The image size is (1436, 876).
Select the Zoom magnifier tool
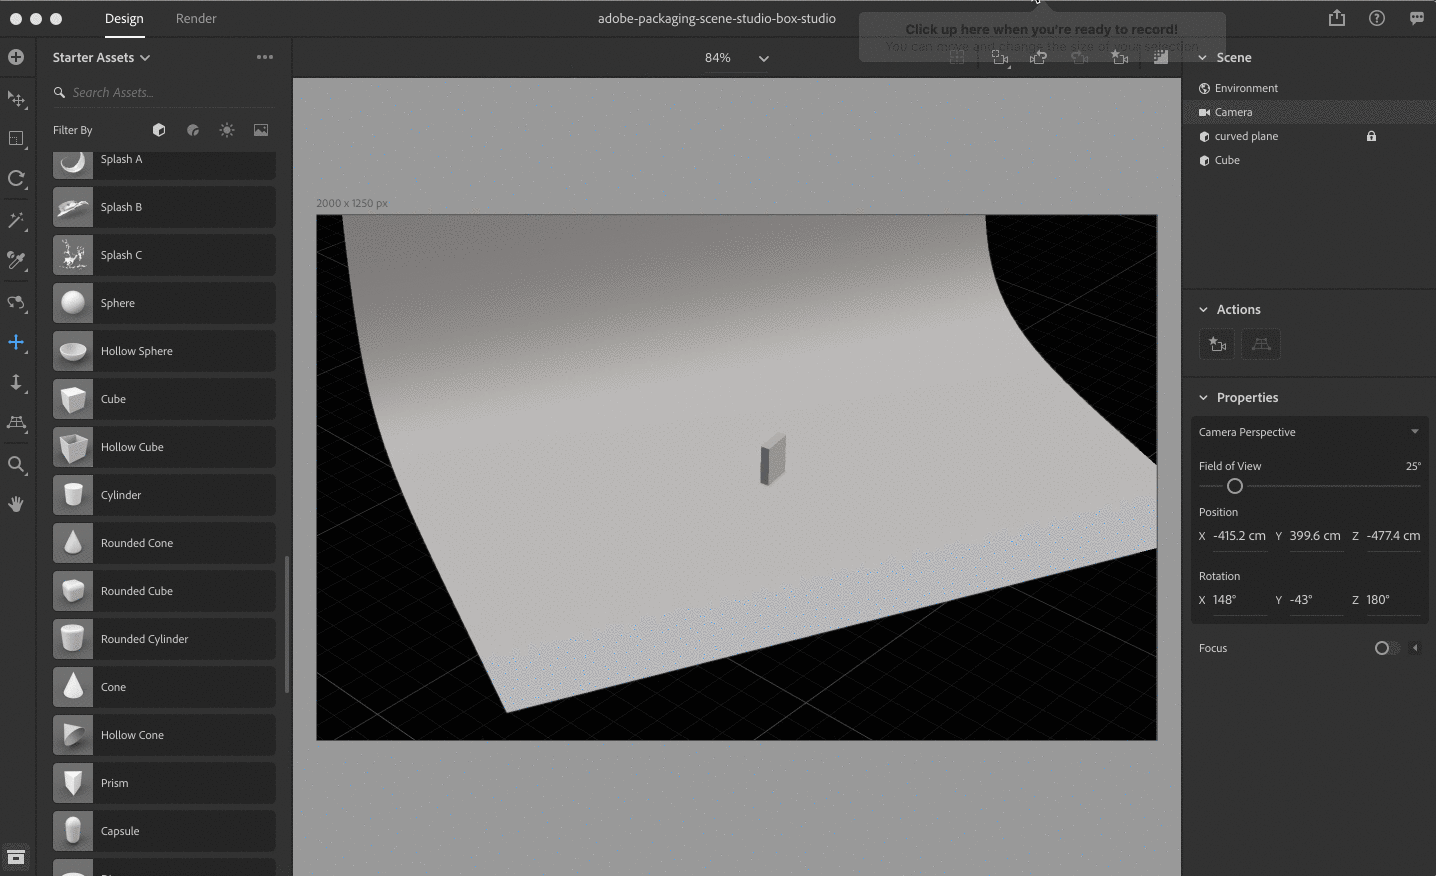[x=16, y=464]
